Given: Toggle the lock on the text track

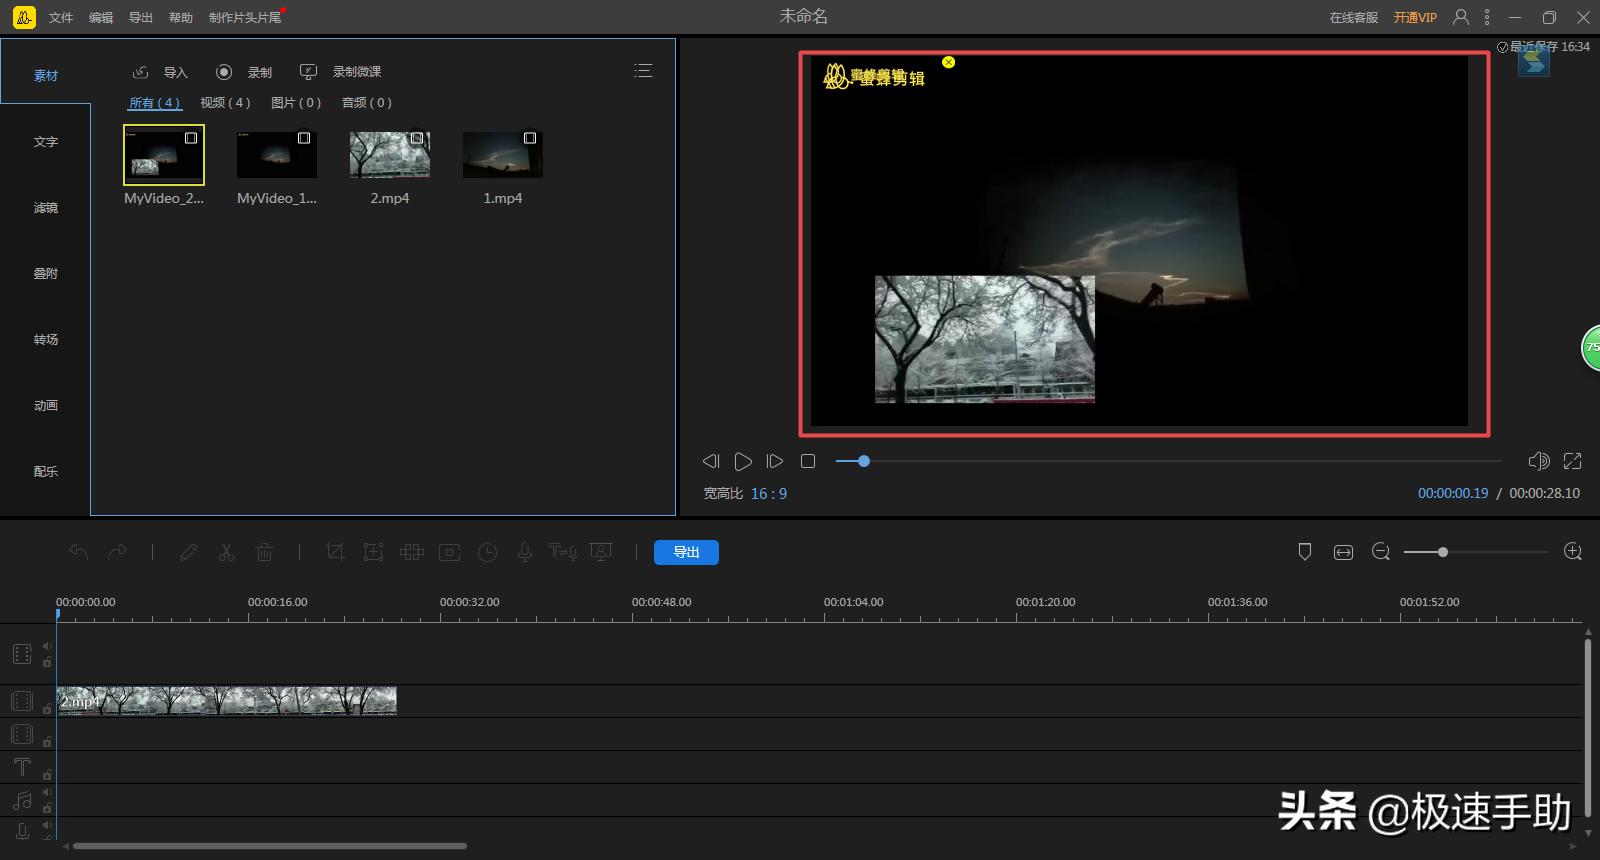Looking at the screenshot, I should pos(47,775).
